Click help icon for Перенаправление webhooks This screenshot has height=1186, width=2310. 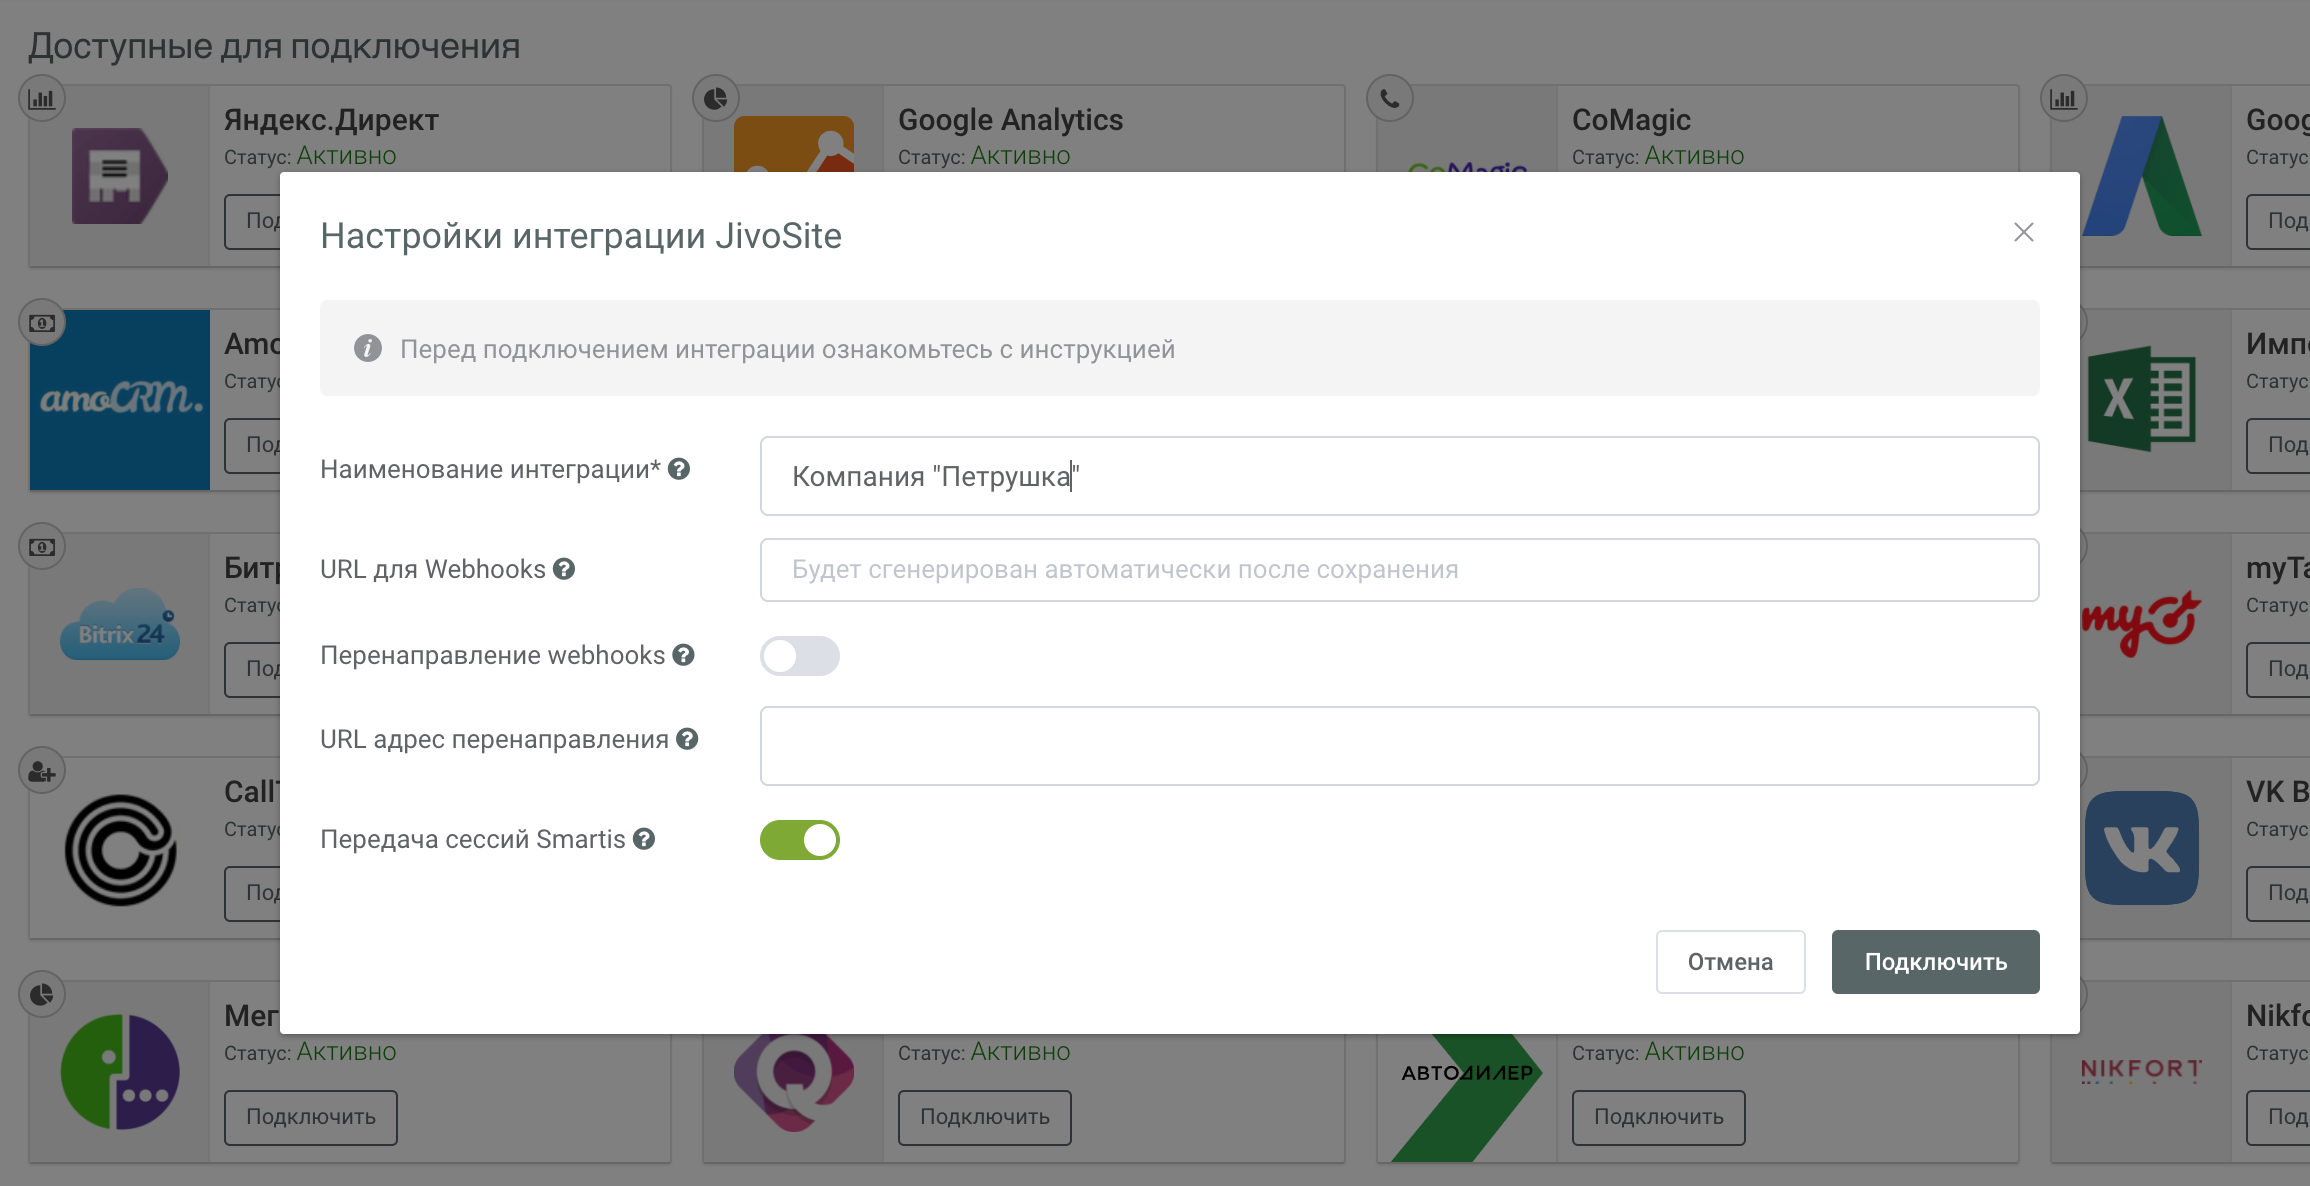pos(683,655)
